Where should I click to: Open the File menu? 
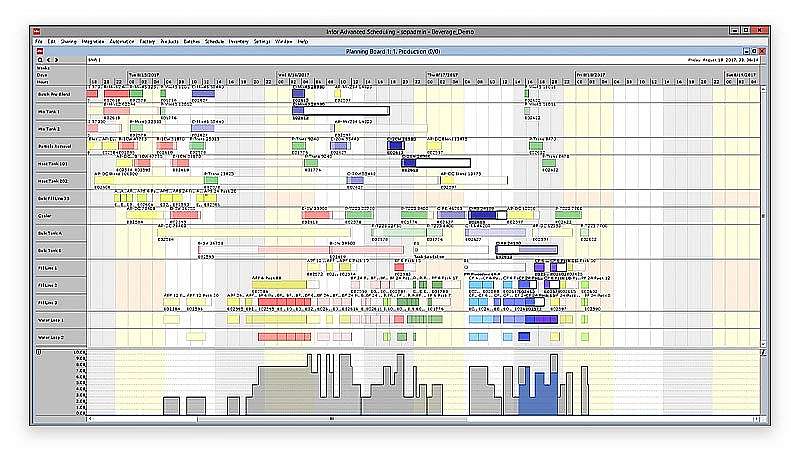tap(39, 41)
